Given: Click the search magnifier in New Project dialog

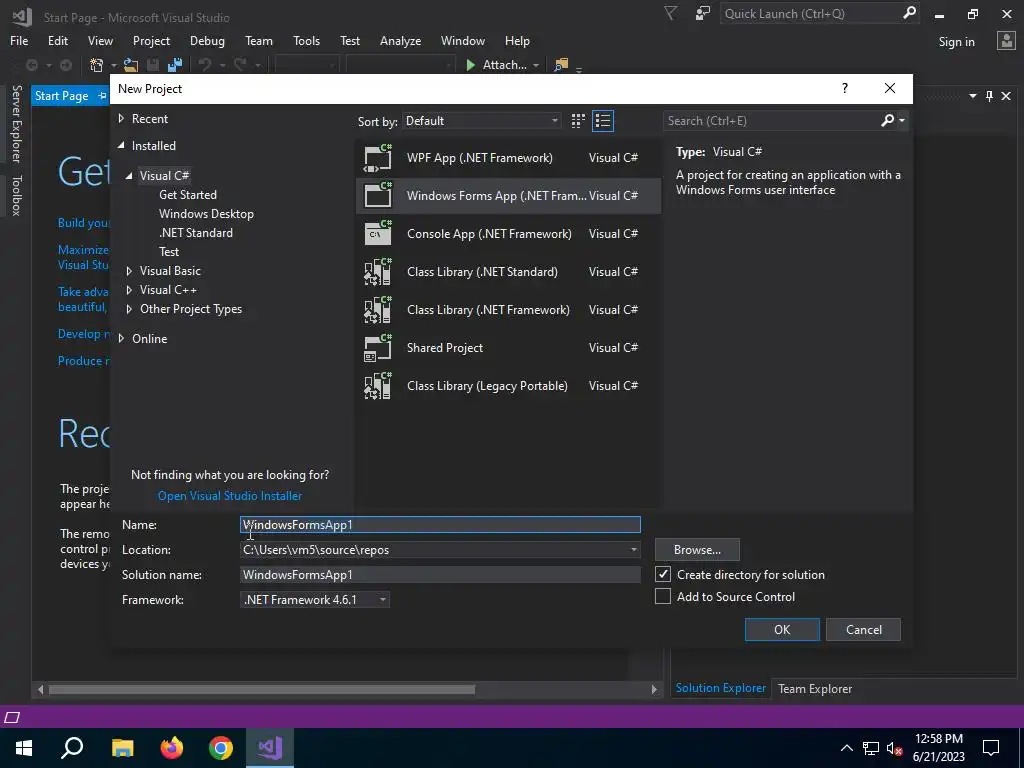Looking at the screenshot, I should [x=888, y=120].
